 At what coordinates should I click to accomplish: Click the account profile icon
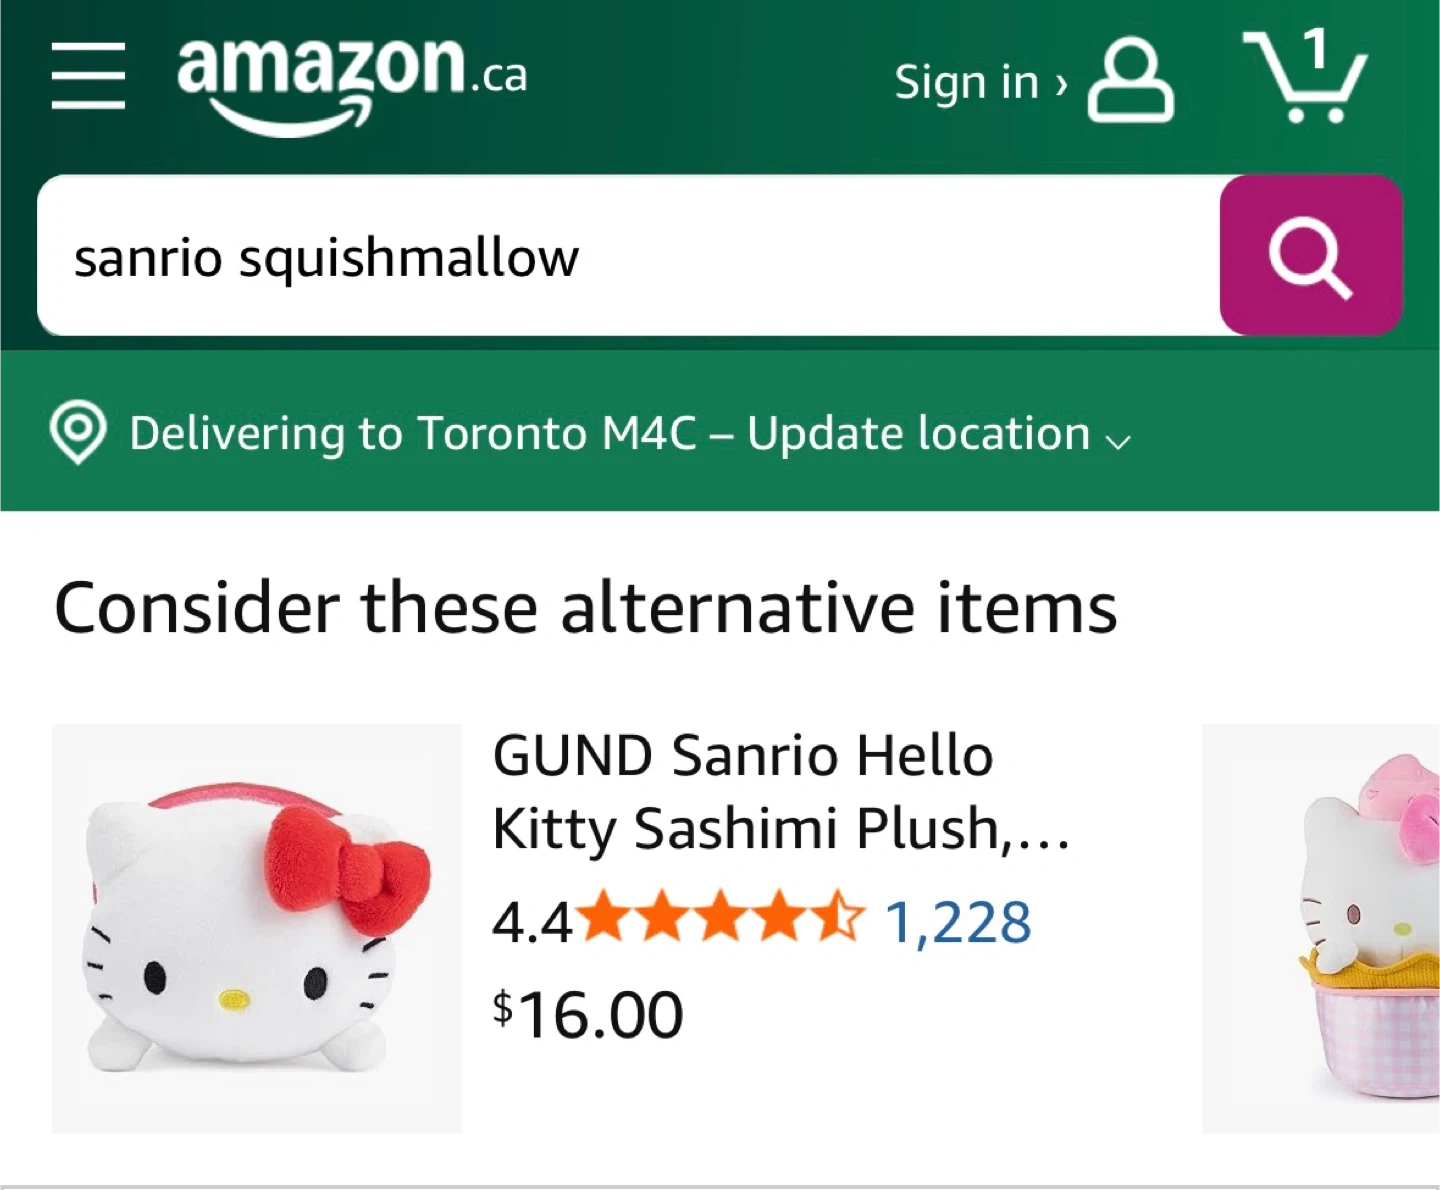[x=1130, y=80]
